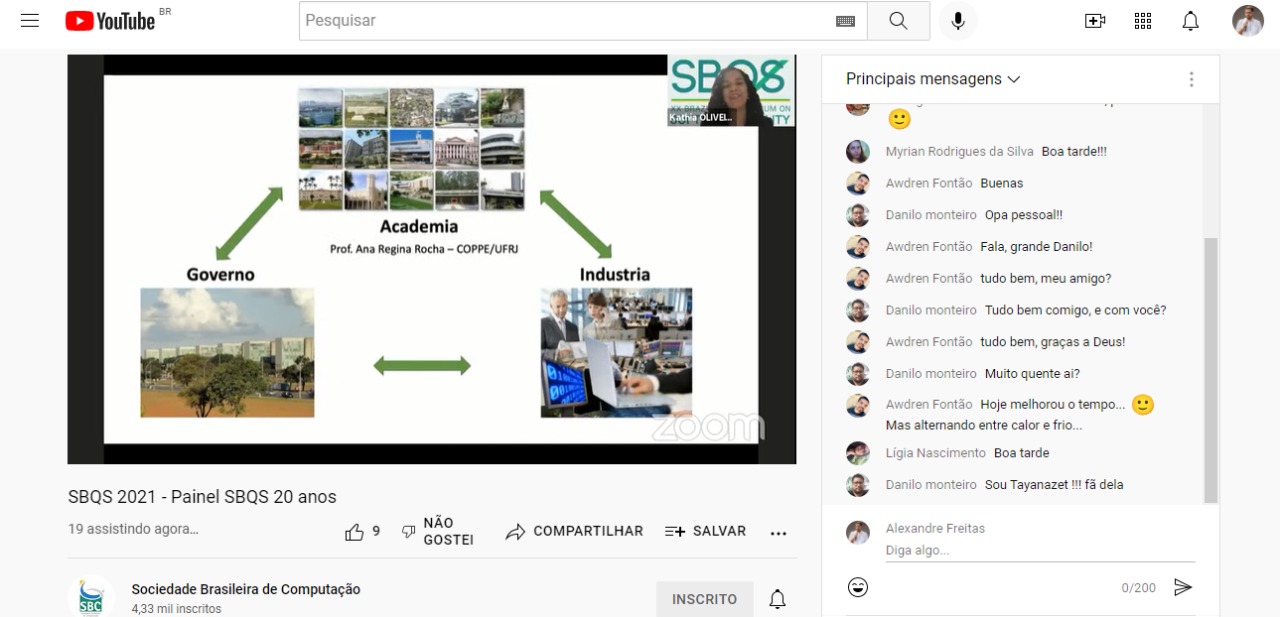Open the YouTube apps grid

(1143, 21)
